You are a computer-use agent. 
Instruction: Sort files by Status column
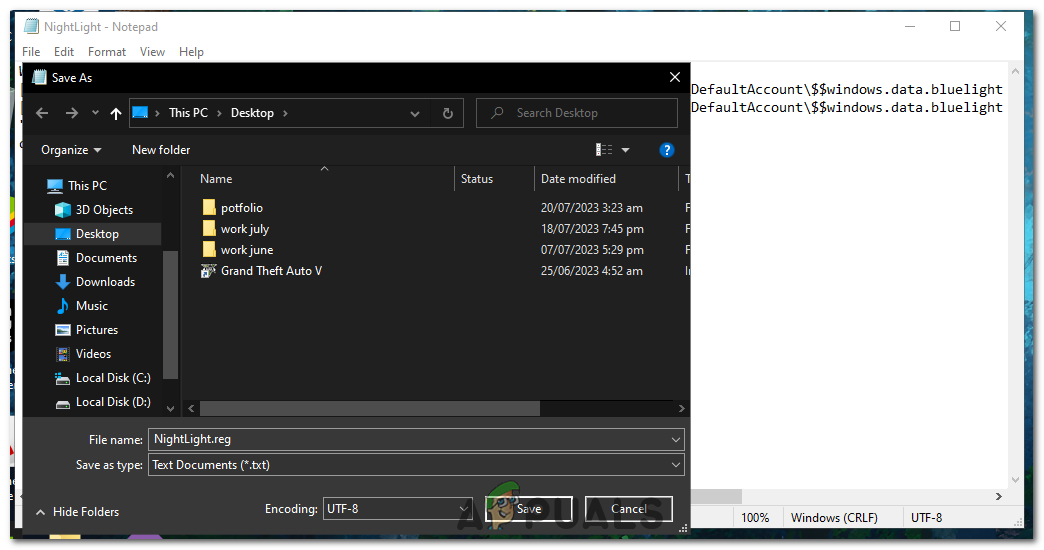(477, 178)
